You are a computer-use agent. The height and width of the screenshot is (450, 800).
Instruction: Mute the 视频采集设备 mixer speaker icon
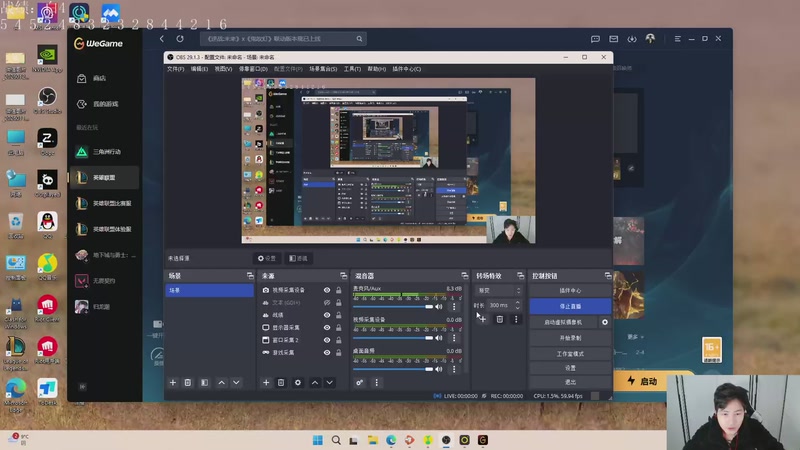(x=439, y=338)
